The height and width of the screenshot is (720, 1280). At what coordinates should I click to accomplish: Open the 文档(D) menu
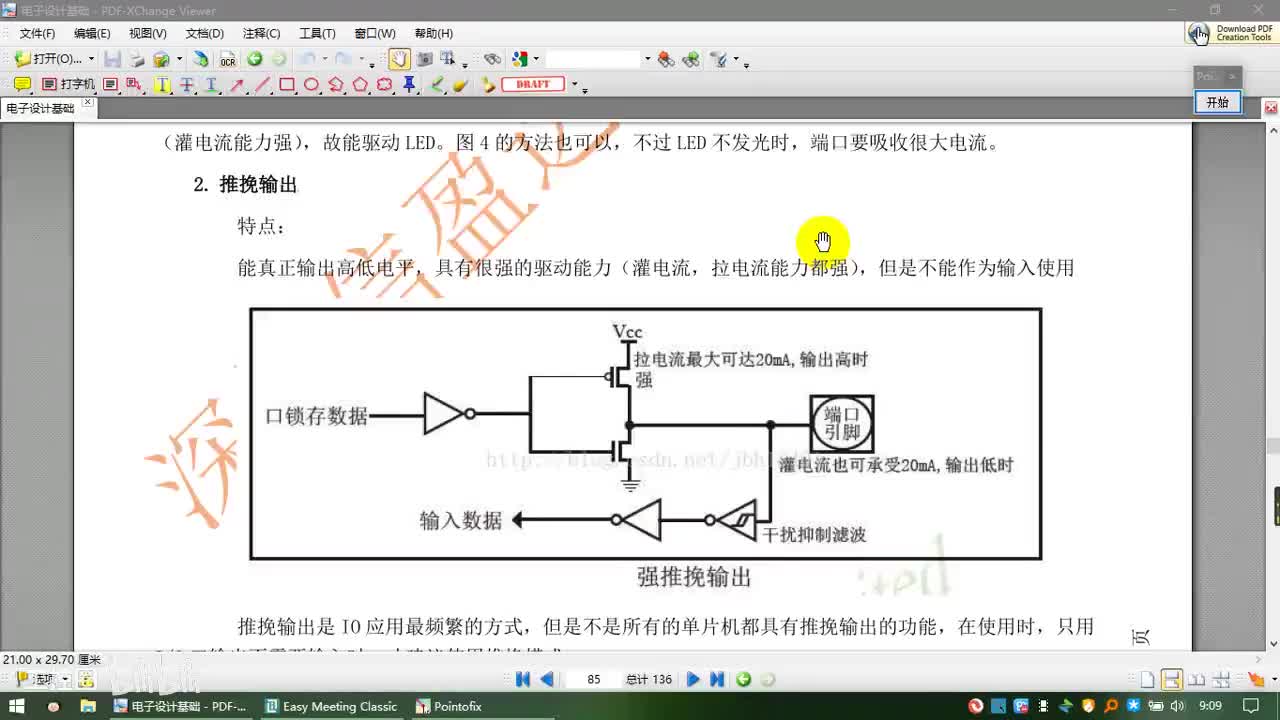point(205,33)
